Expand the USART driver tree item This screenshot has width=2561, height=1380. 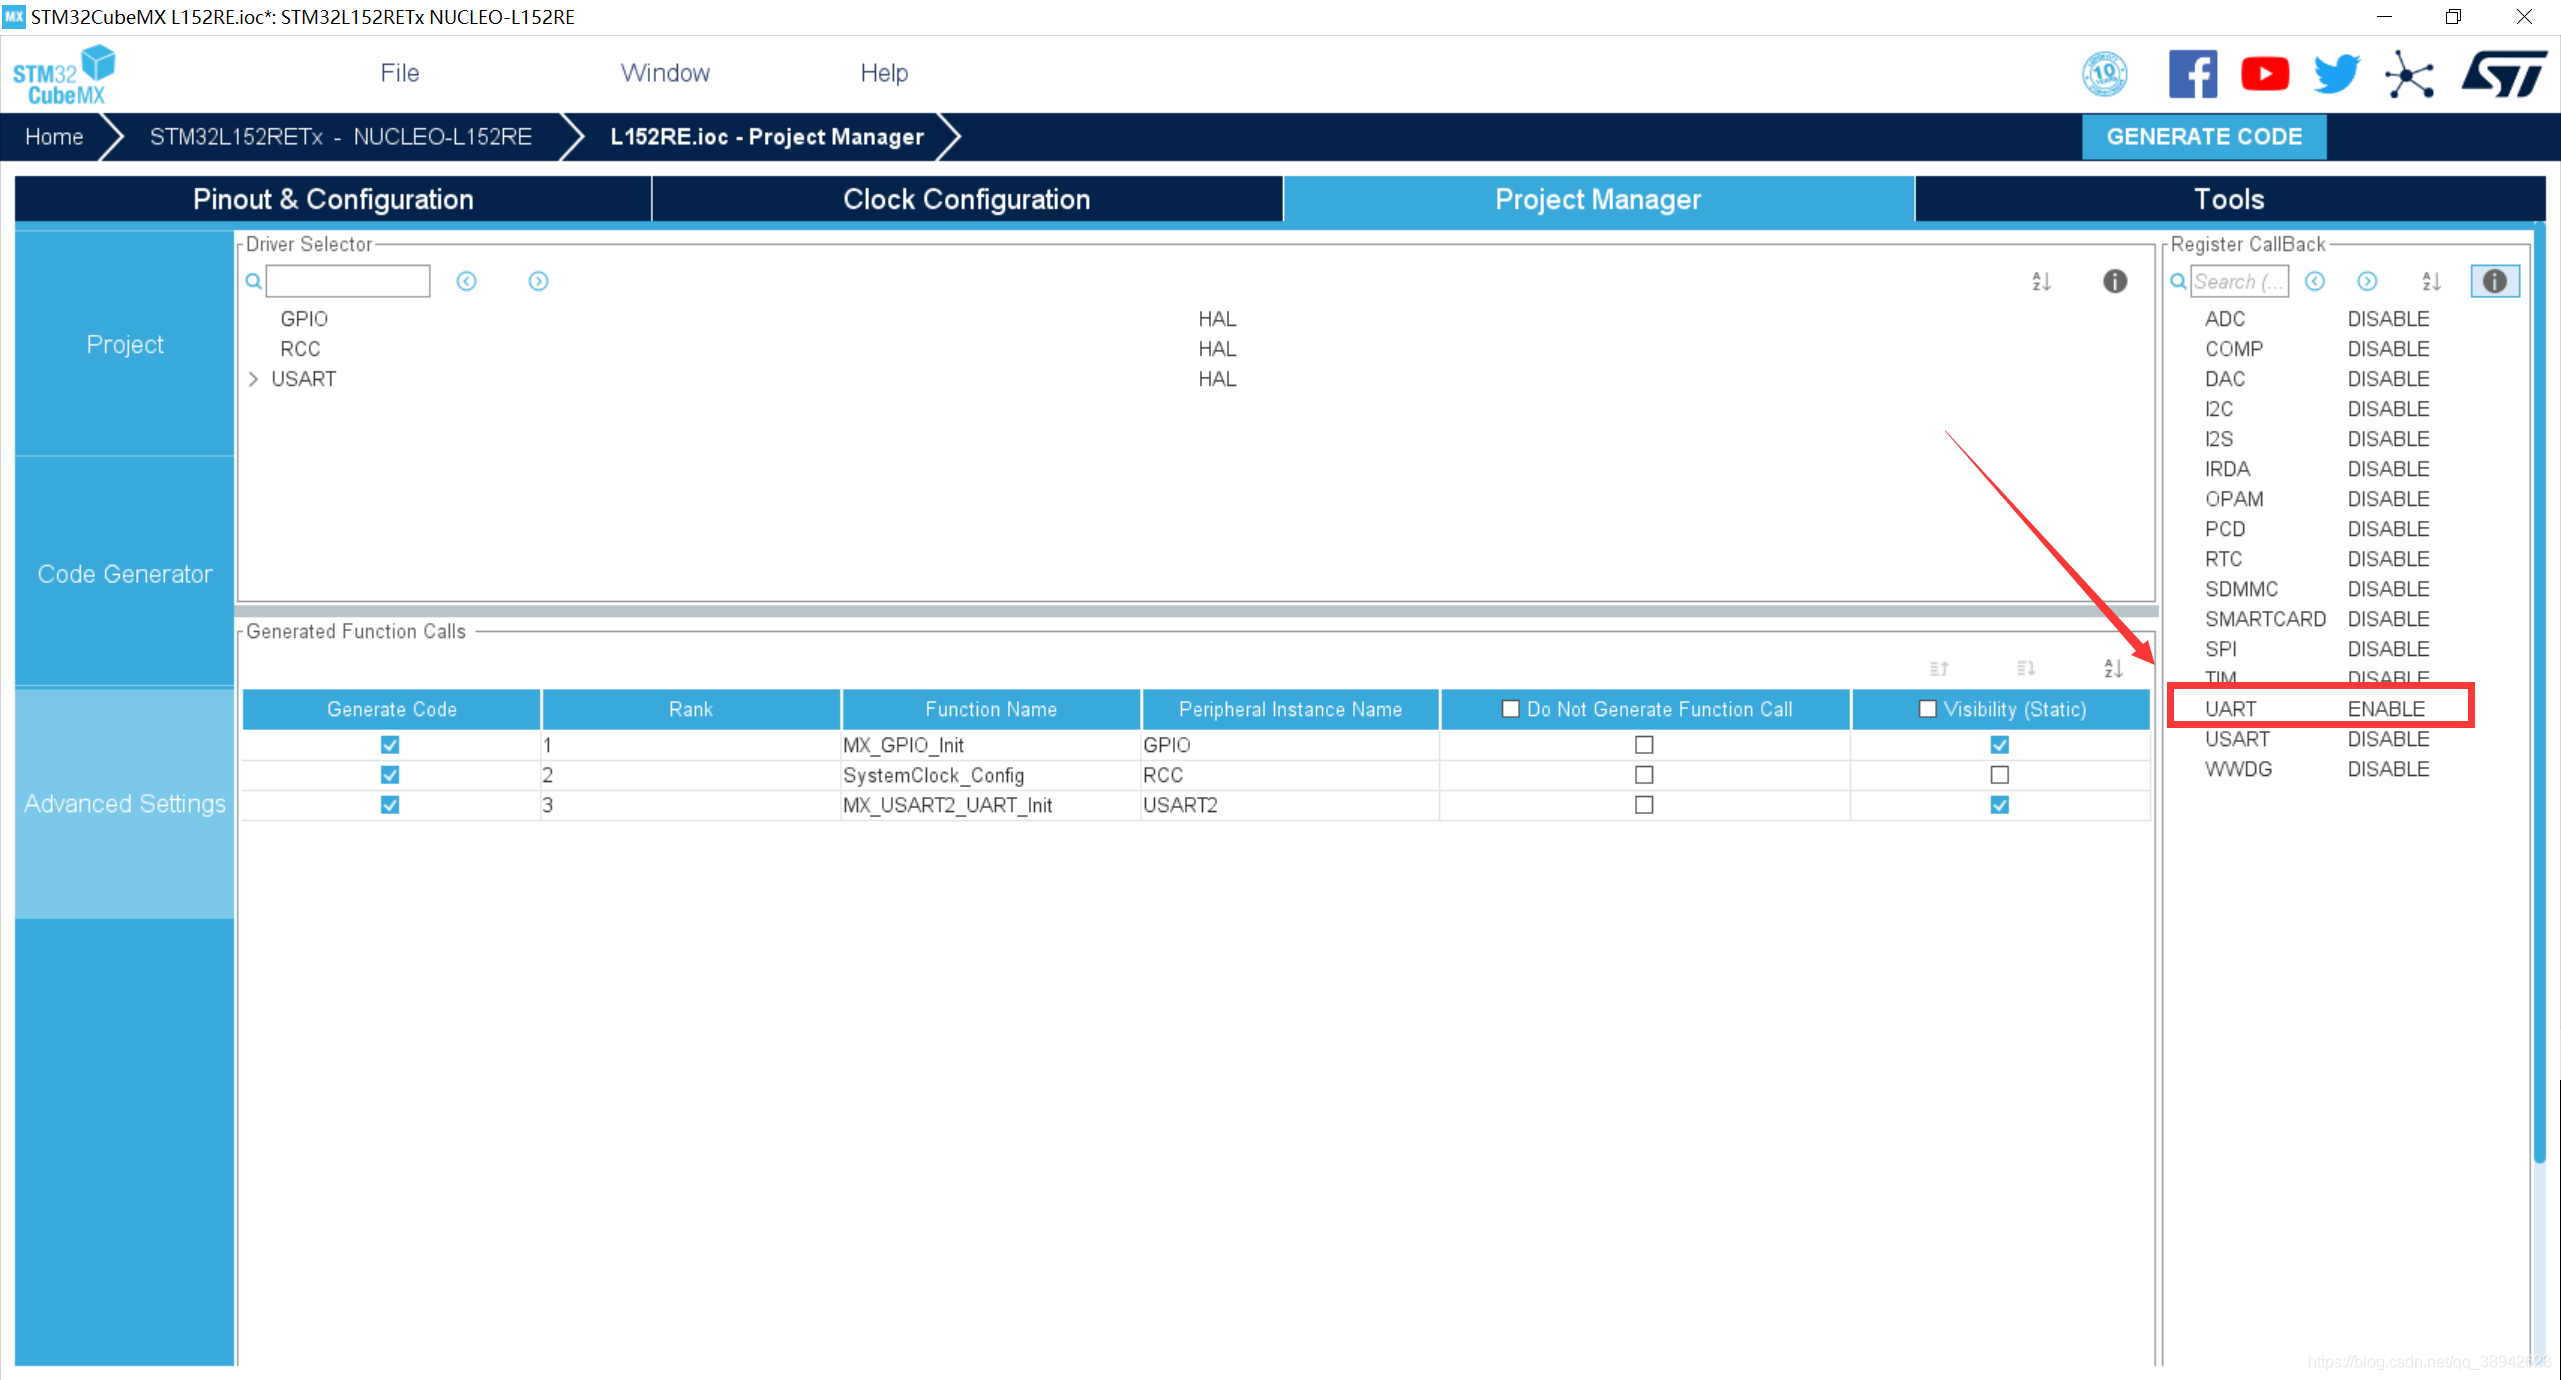tap(253, 379)
